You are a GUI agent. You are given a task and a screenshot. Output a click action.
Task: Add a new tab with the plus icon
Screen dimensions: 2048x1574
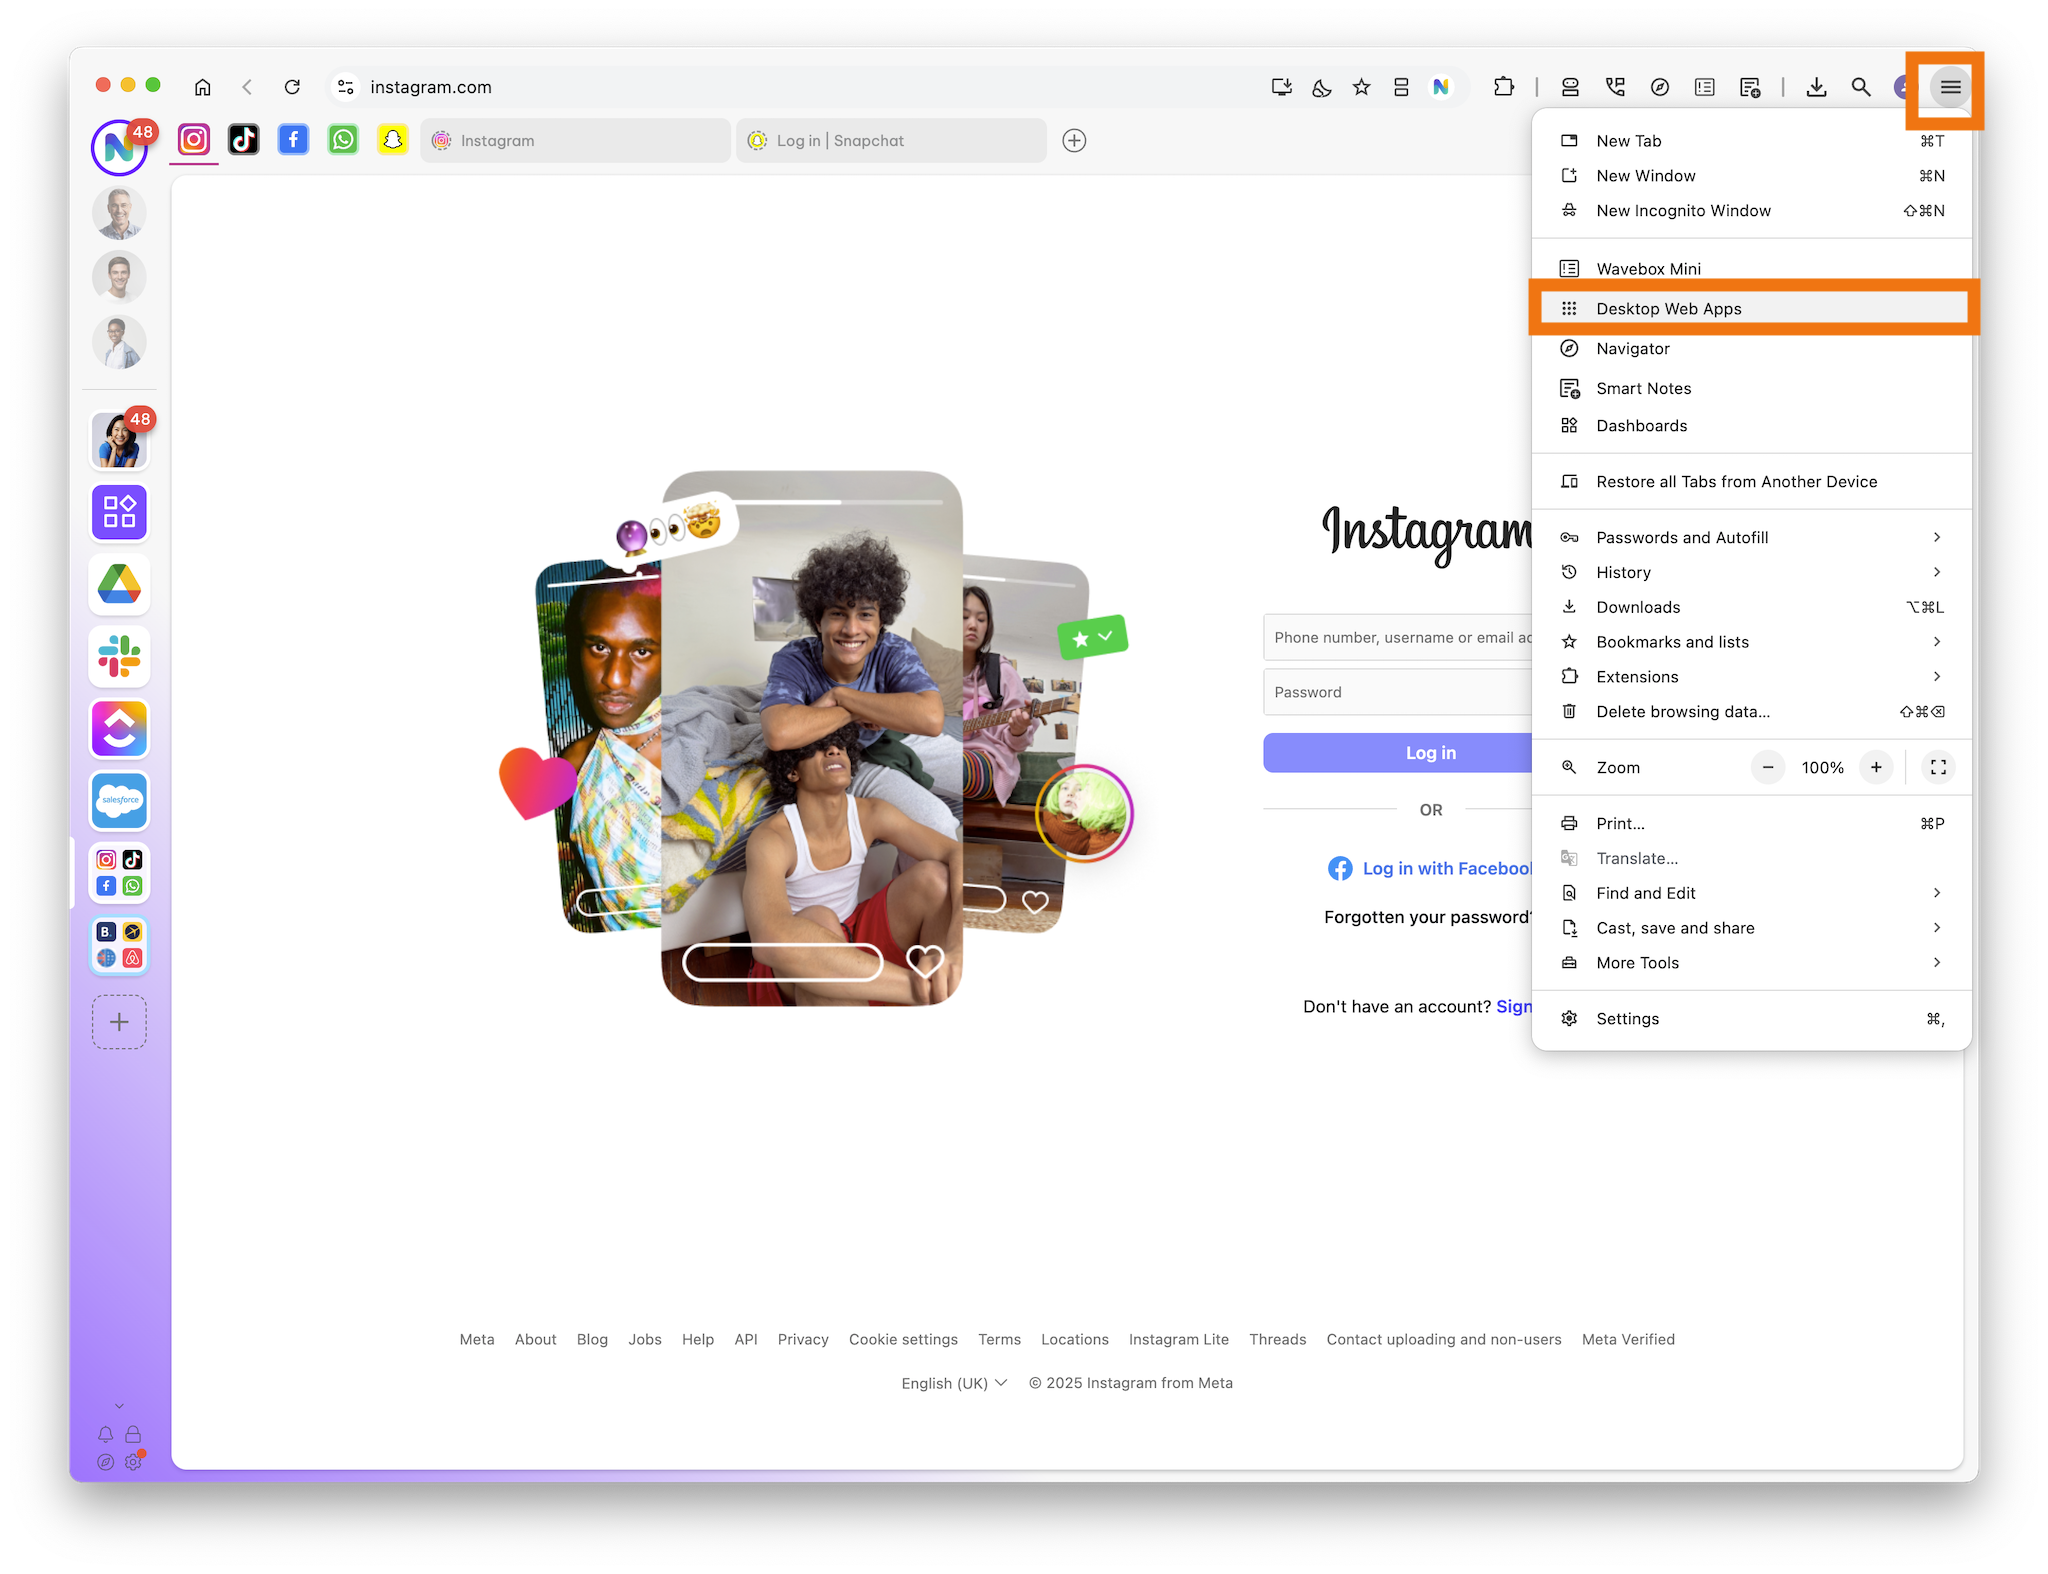click(1074, 141)
